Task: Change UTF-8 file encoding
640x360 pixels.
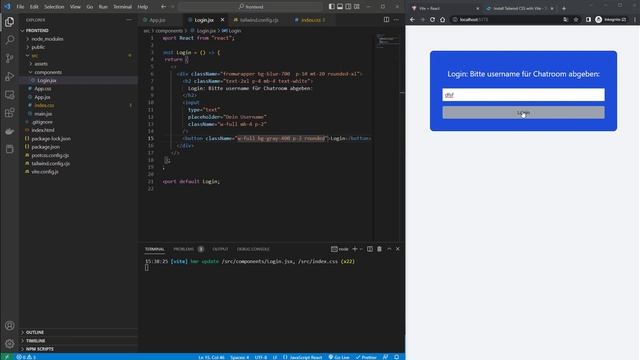Action: click(x=261, y=357)
